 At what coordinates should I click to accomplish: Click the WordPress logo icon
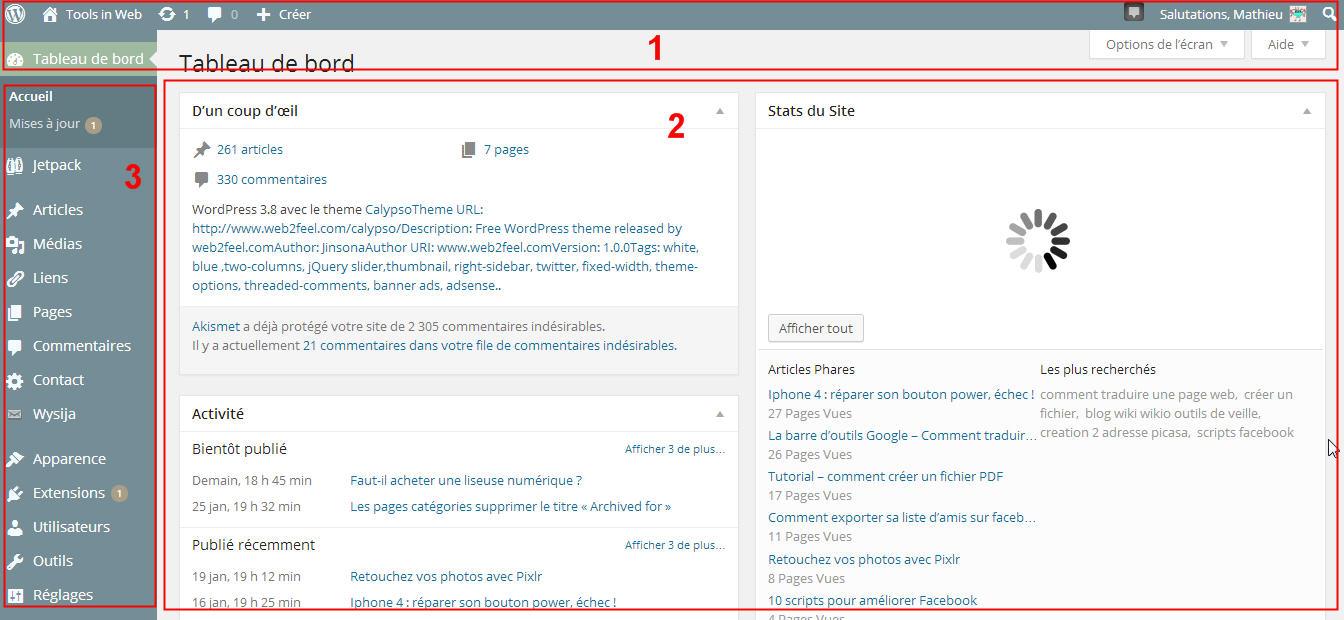point(15,14)
